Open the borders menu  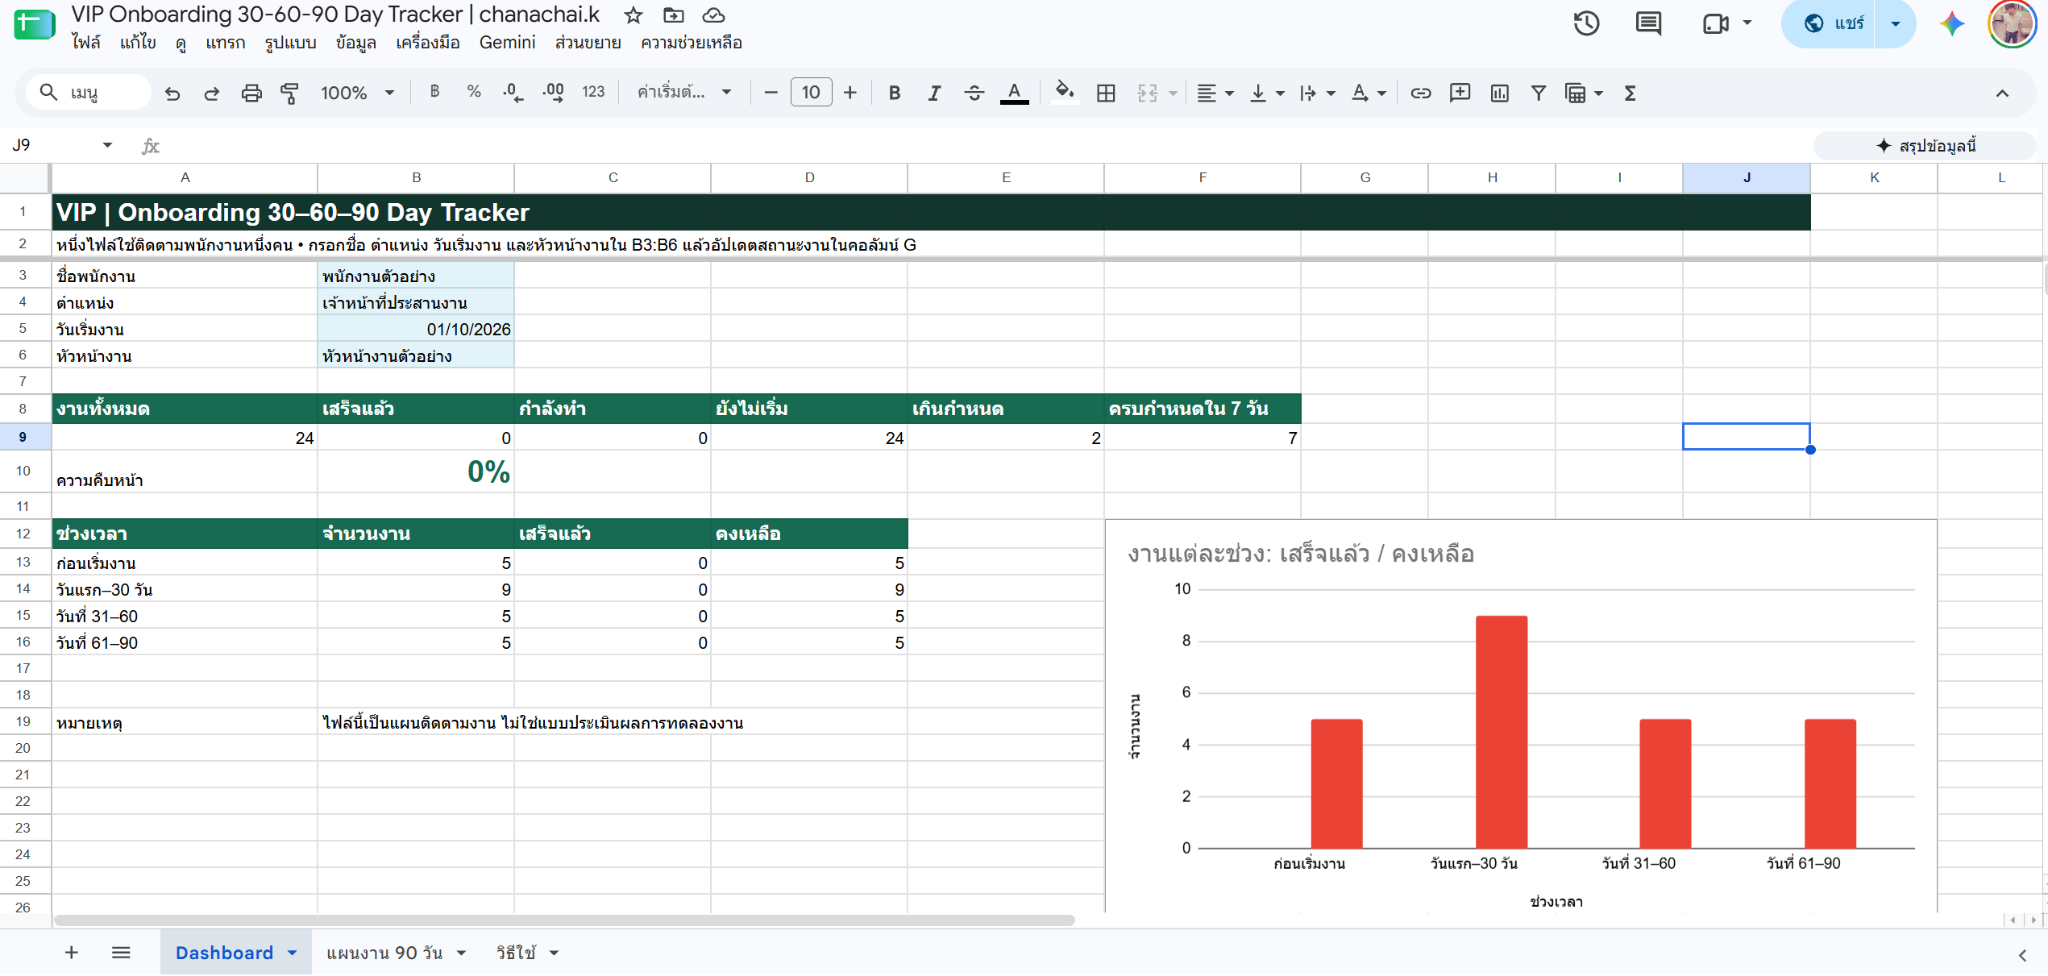pyautogui.click(x=1106, y=93)
